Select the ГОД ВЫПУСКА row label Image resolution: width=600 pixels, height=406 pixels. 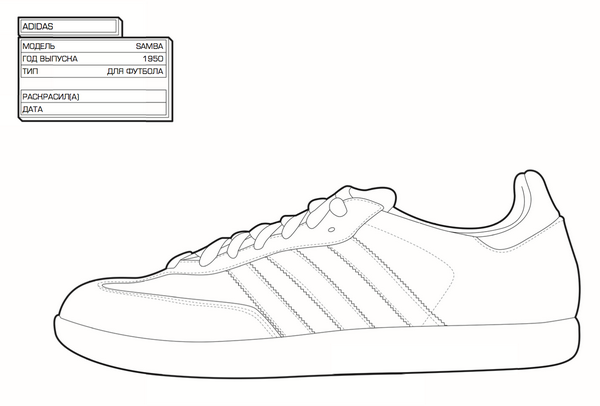pyautogui.click(x=50, y=59)
